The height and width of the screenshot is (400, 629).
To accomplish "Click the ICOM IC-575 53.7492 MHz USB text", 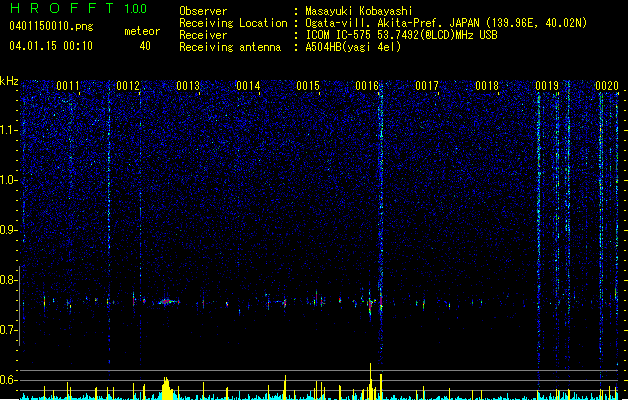I will click(401, 35).
